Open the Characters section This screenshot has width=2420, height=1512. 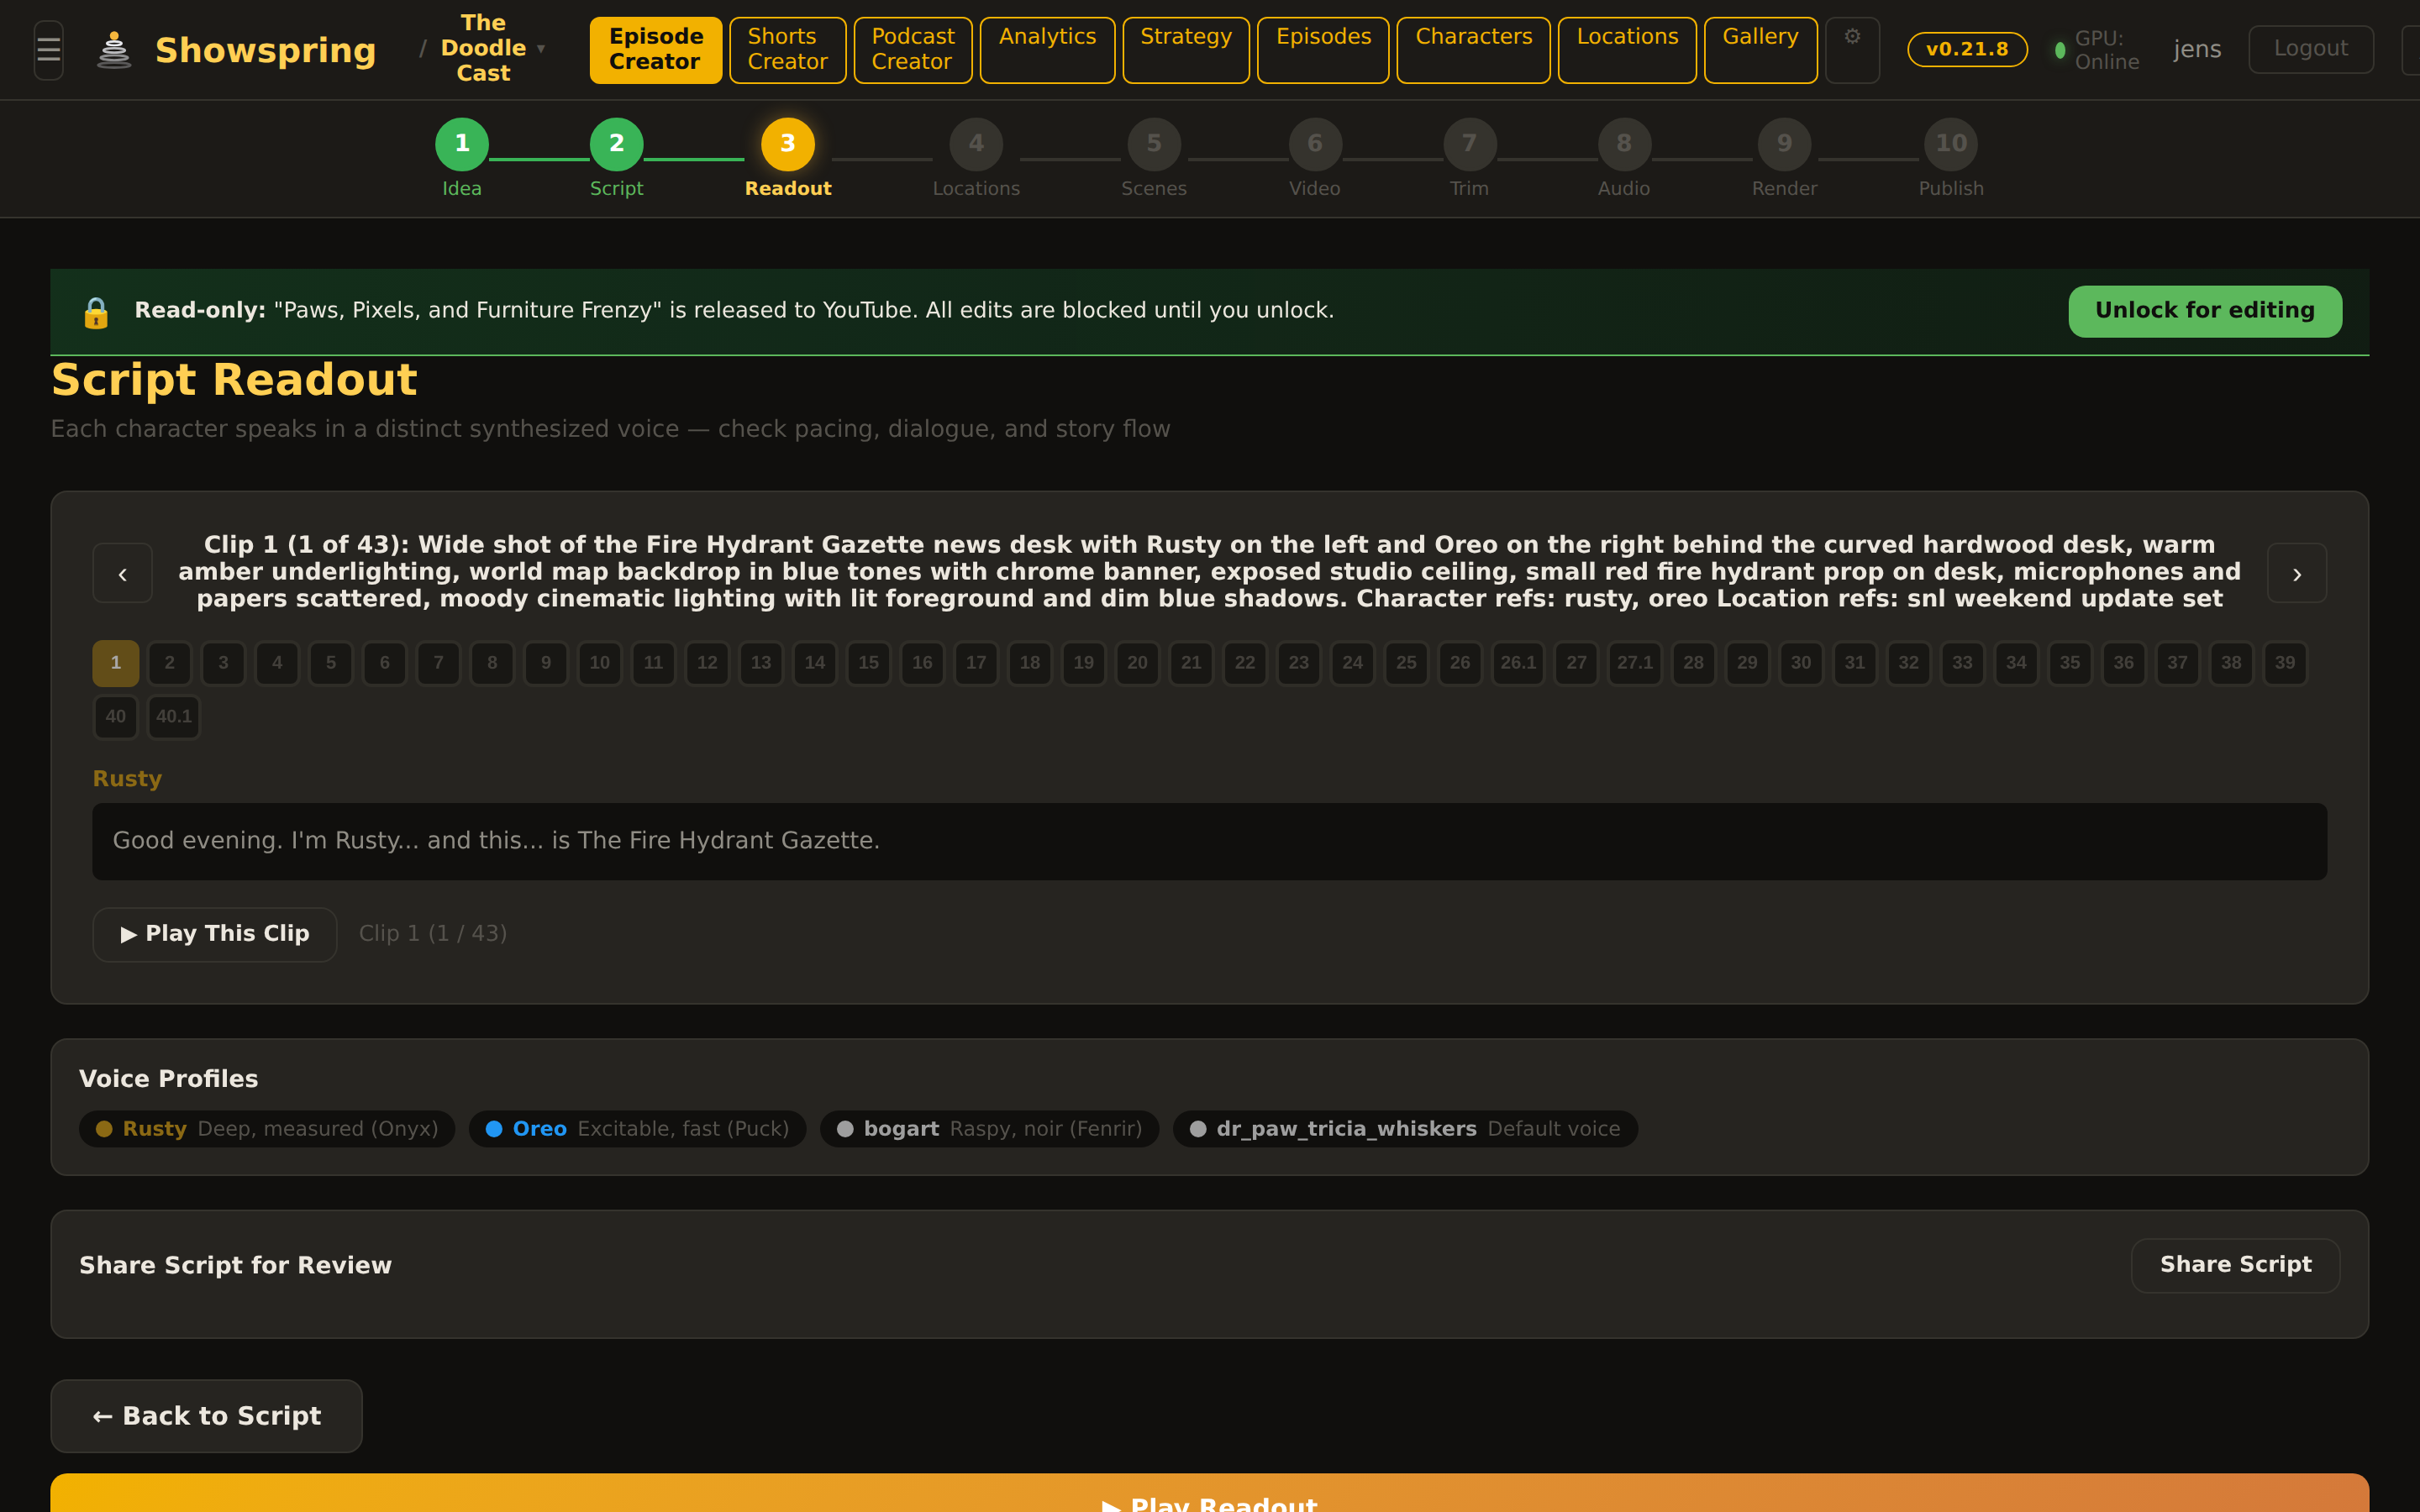point(1473,49)
